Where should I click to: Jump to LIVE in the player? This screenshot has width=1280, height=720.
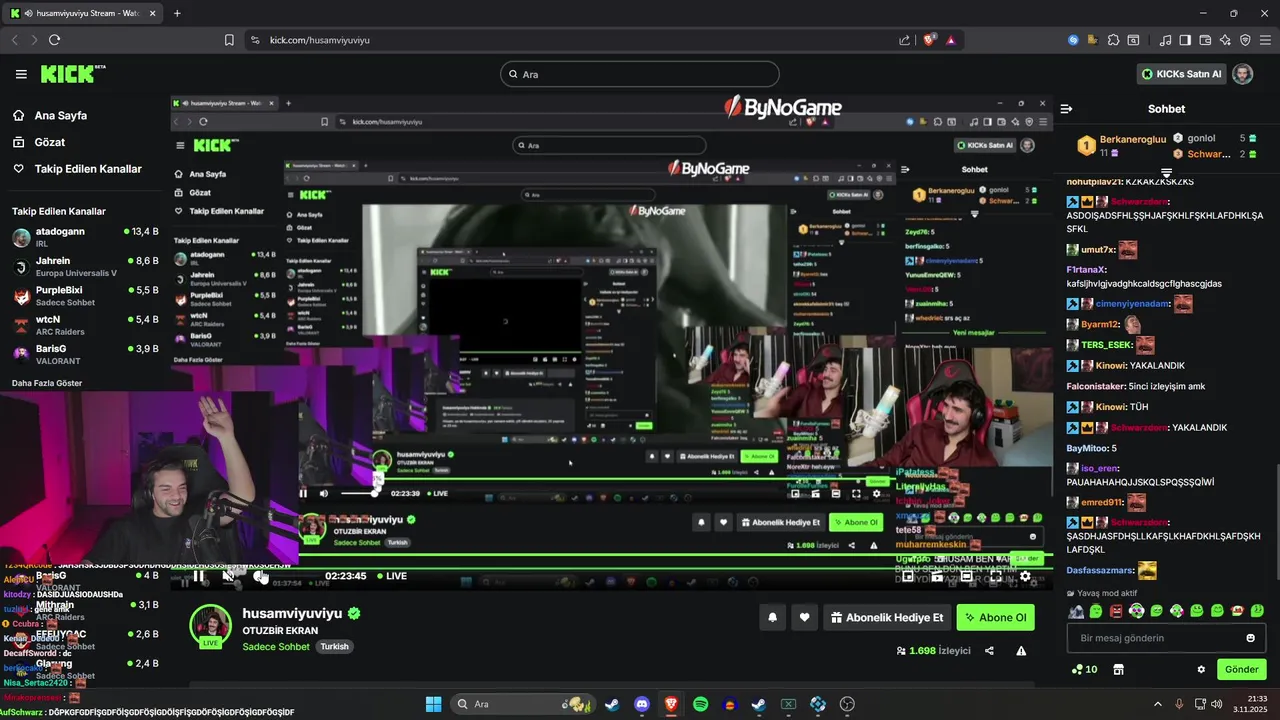tap(391, 576)
